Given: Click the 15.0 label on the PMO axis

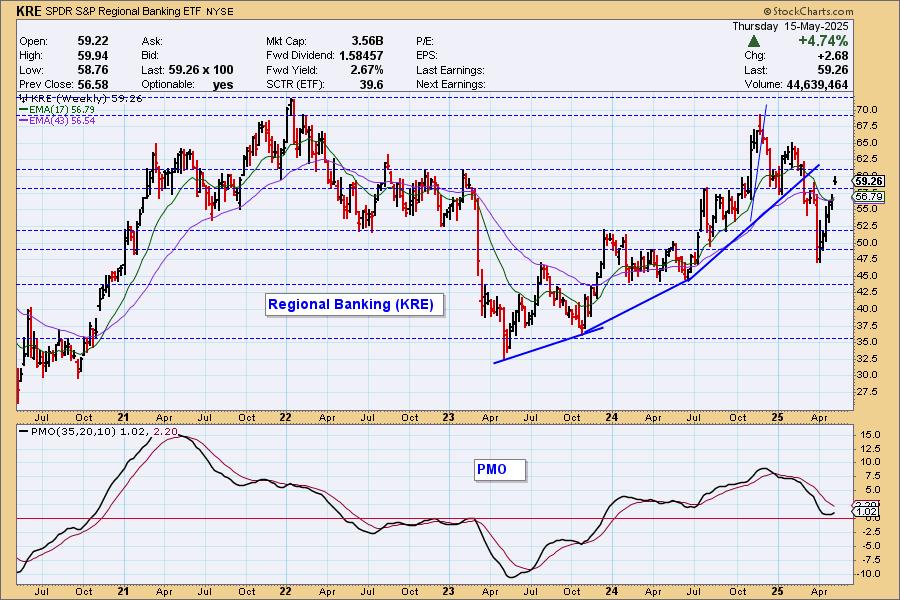Looking at the screenshot, I should [x=870, y=435].
